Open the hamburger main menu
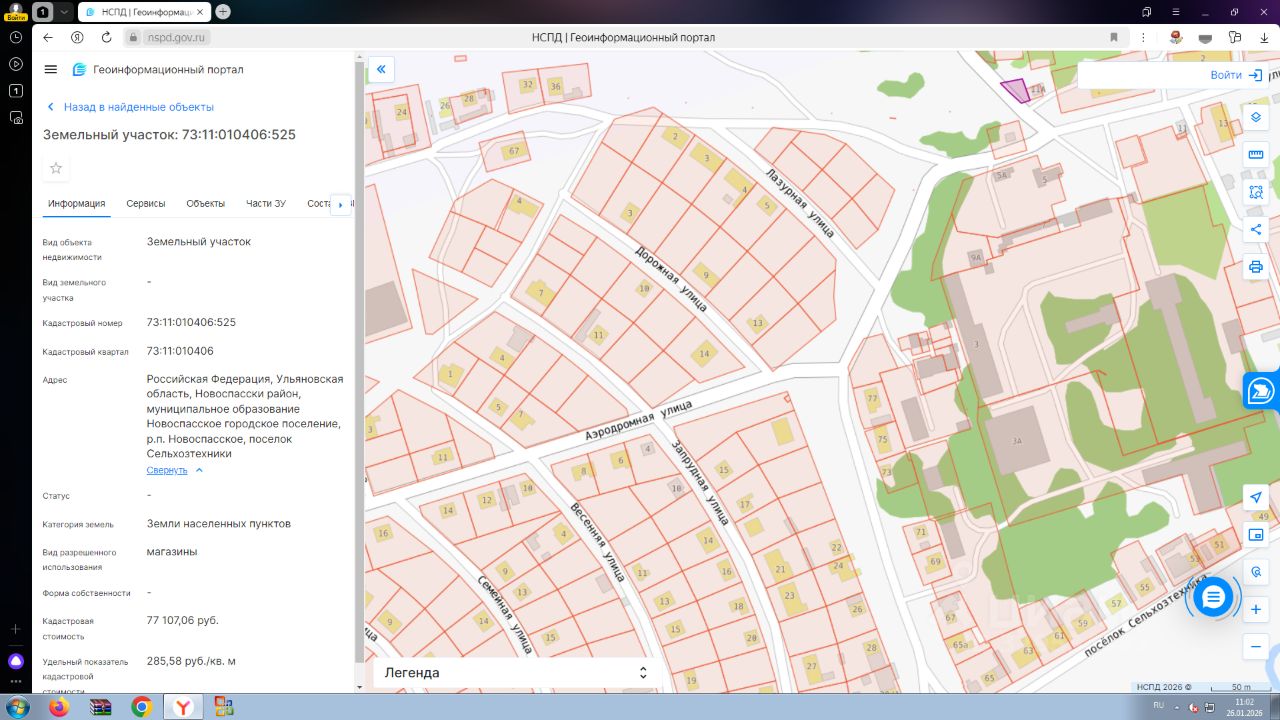 pyautogui.click(x=51, y=69)
